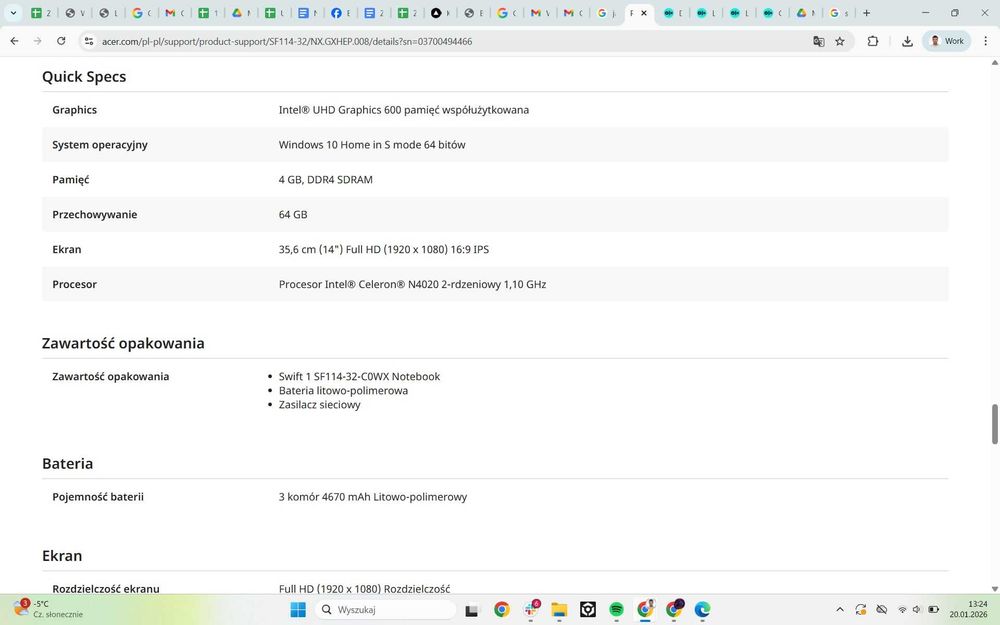Bookmark this page with the star icon
Screen dimensions: 1000x625
(840, 41)
